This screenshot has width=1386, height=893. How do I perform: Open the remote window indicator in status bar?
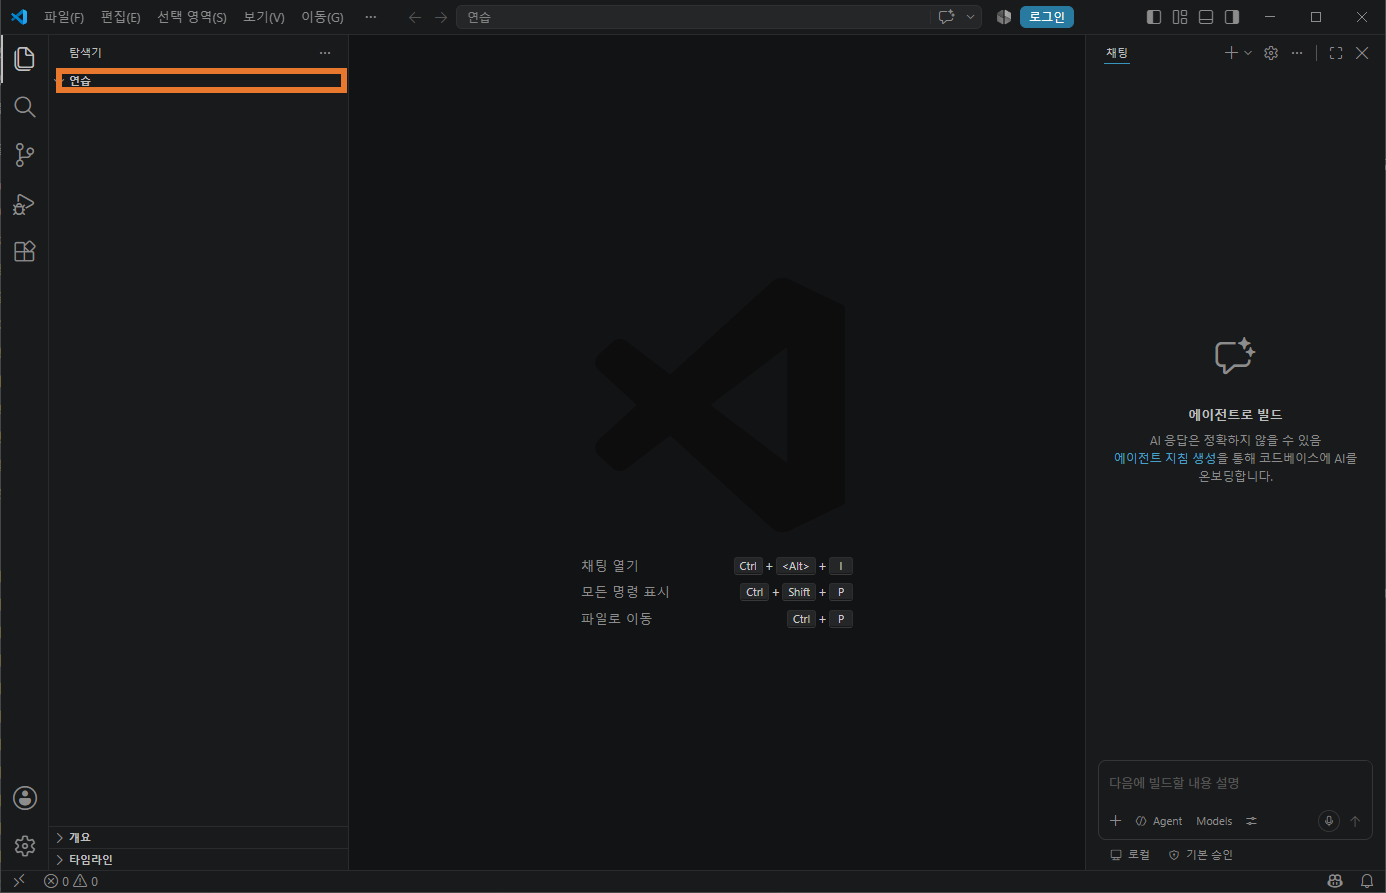19,881
